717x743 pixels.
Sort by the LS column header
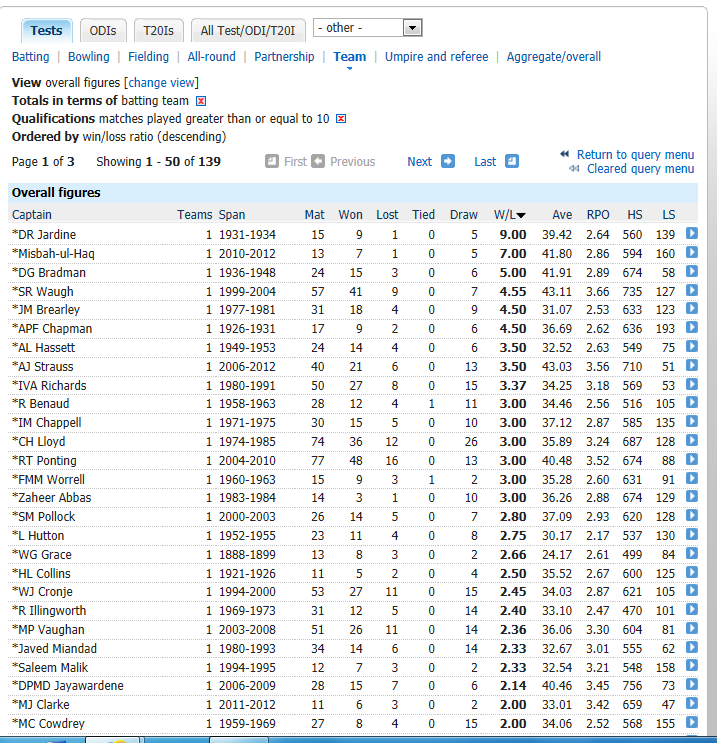(669, 215)
